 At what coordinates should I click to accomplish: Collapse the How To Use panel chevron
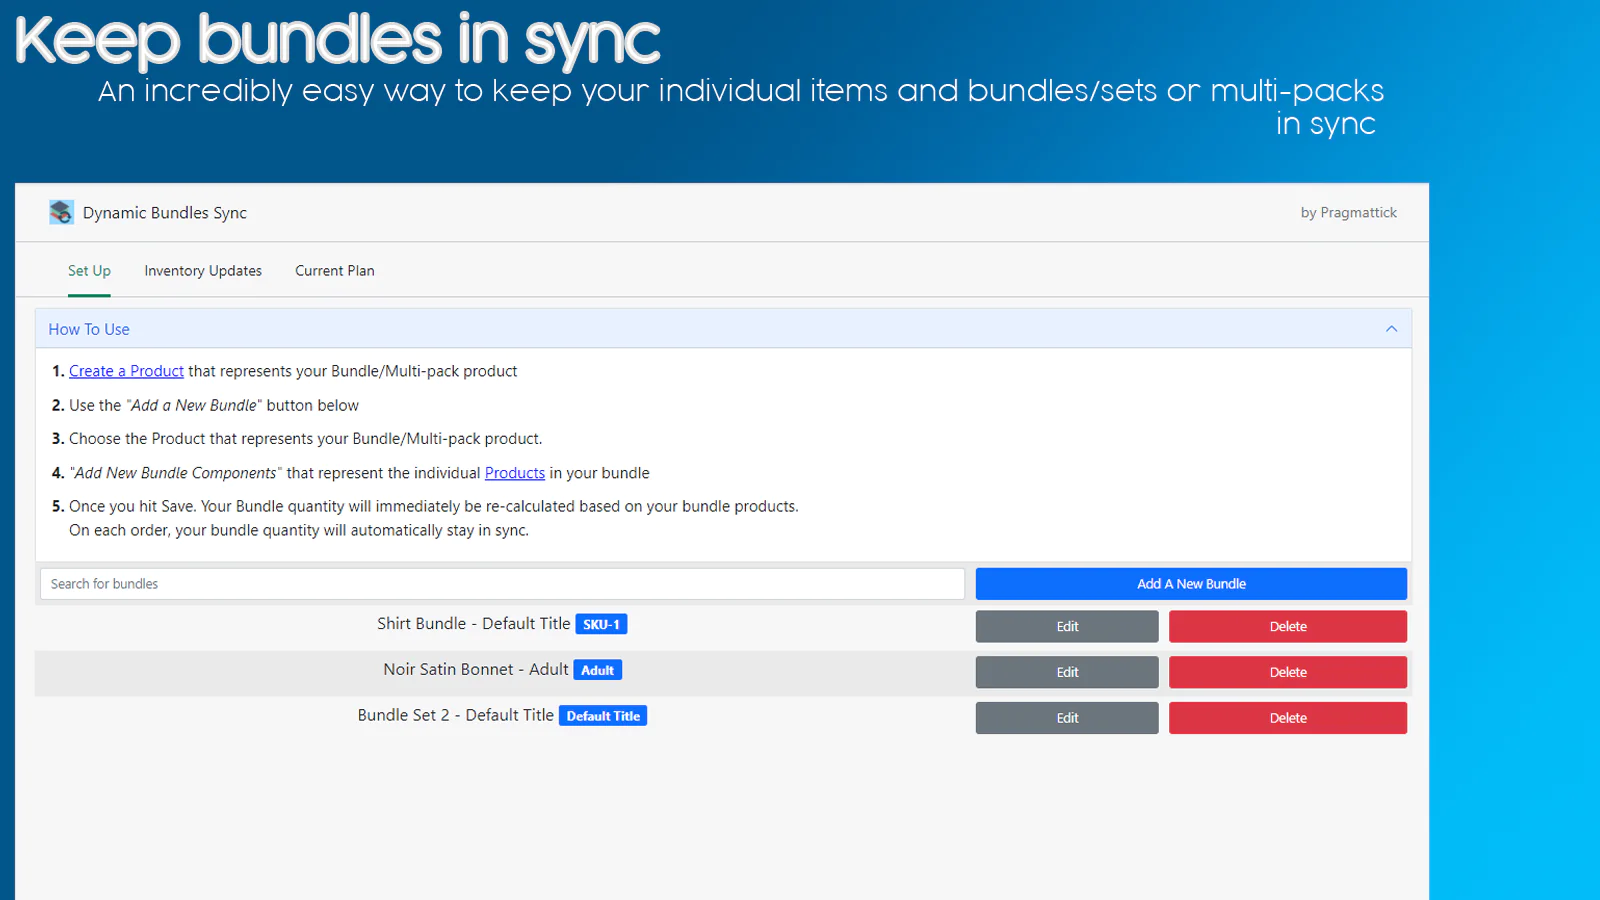click(x=1391, y=329)
